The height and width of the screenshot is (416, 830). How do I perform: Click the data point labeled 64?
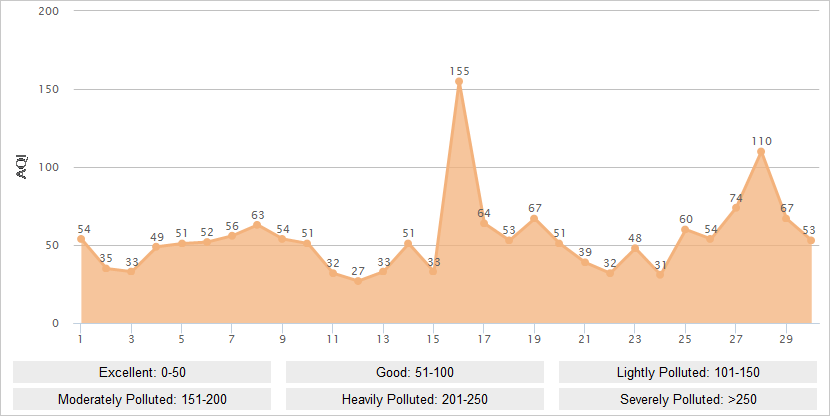coord(484,223)
